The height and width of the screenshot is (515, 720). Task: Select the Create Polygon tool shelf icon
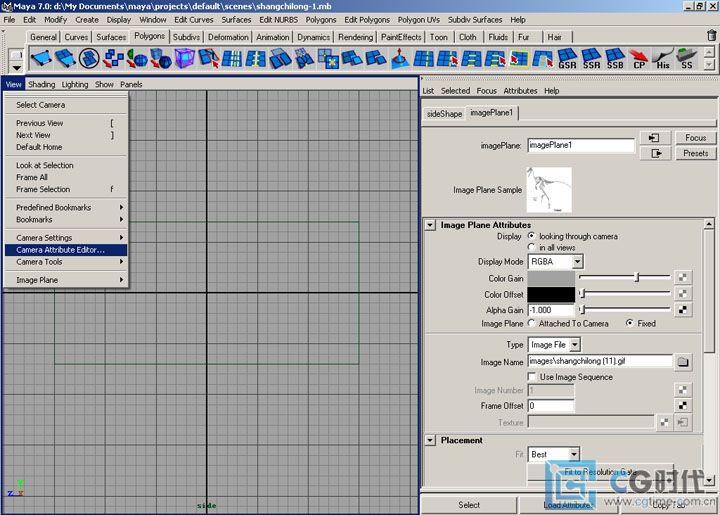click(x=41, y=59)
